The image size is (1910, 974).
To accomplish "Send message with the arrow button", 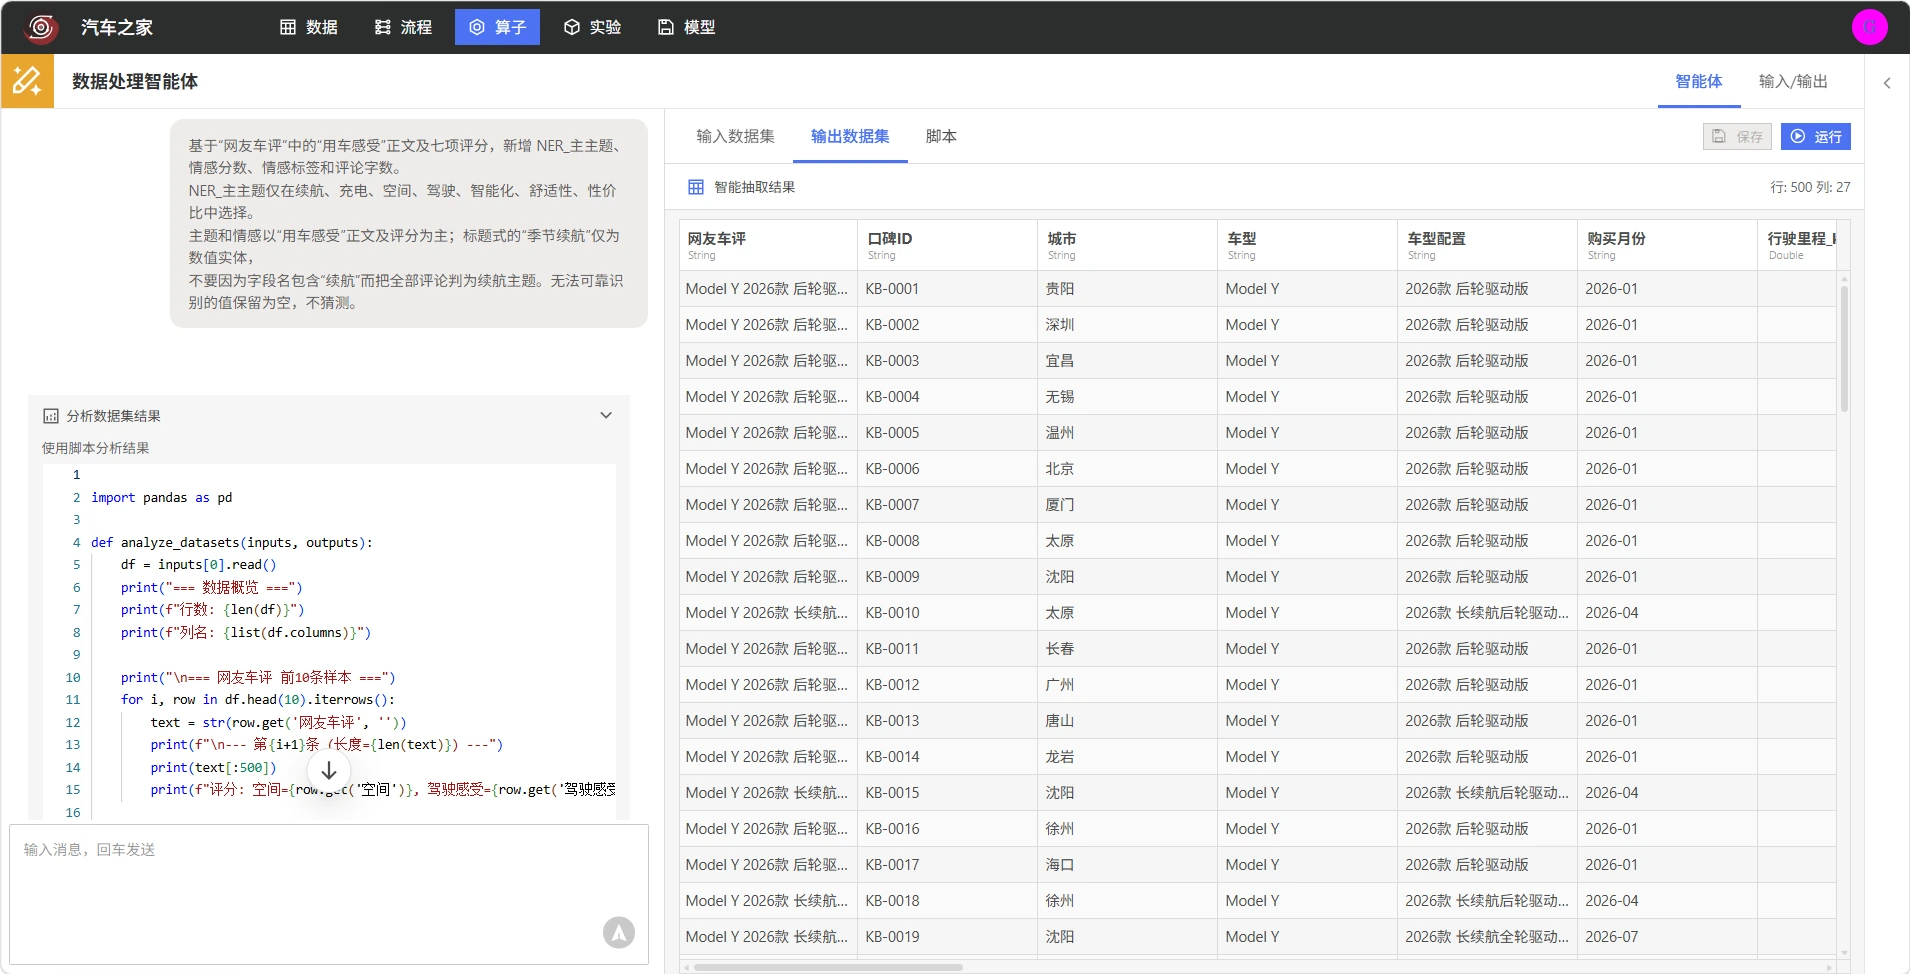I will (619, 932).
